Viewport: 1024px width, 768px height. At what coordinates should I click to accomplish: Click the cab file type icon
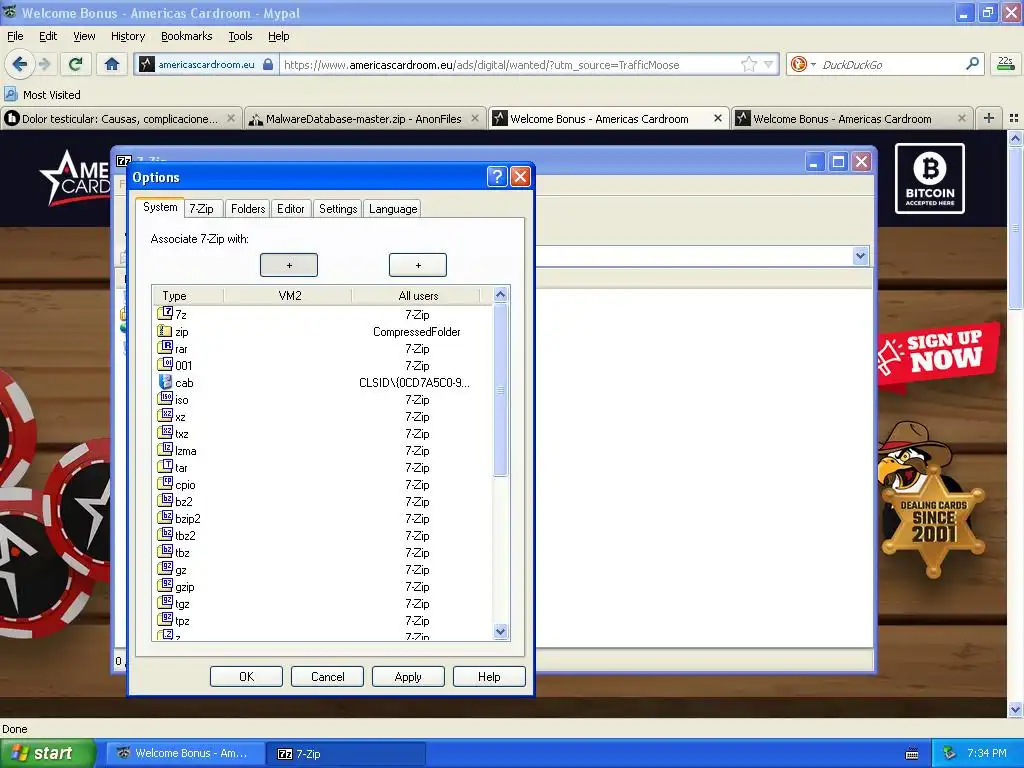click(x=165, y=382)
